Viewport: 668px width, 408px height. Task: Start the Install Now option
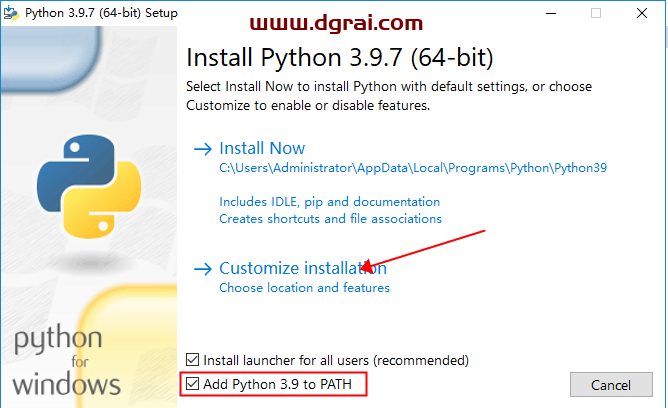tap(262, 148)
